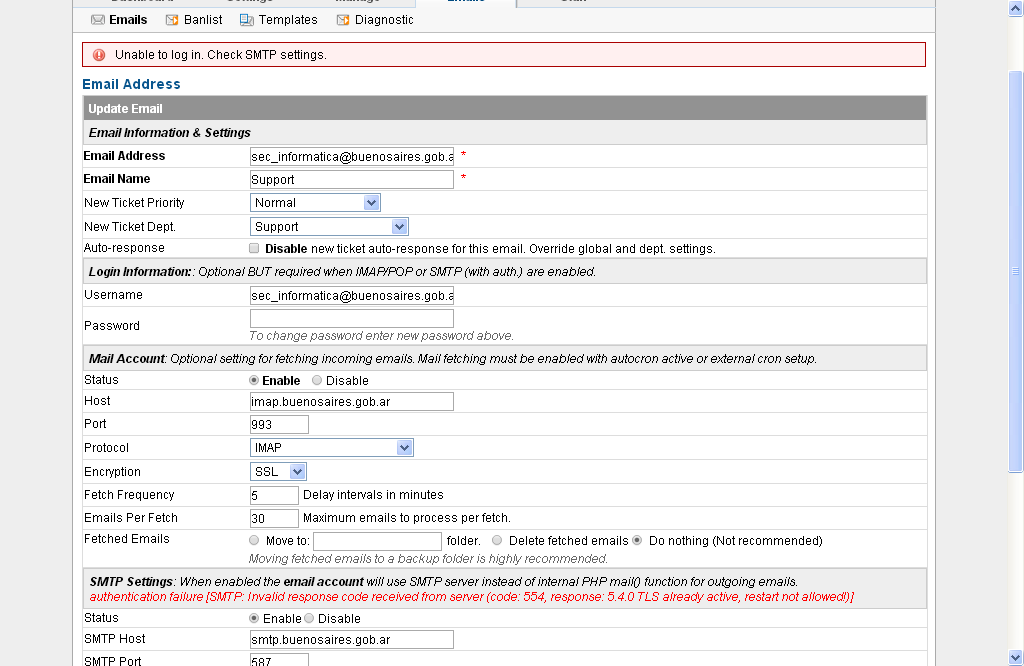The height and width of the screenshot is (666, 1024).
Task: Click the Emails envelope icon
Action: tap(98, 20)
